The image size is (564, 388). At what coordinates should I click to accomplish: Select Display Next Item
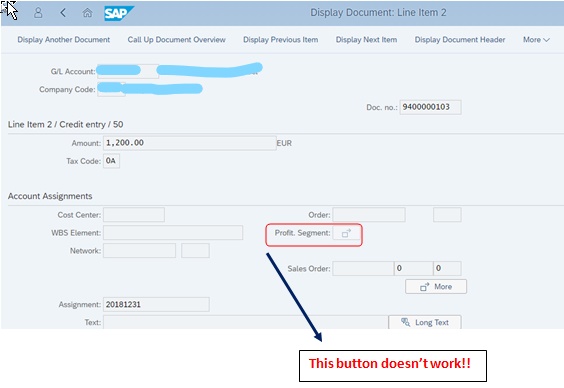click(366, 40)
